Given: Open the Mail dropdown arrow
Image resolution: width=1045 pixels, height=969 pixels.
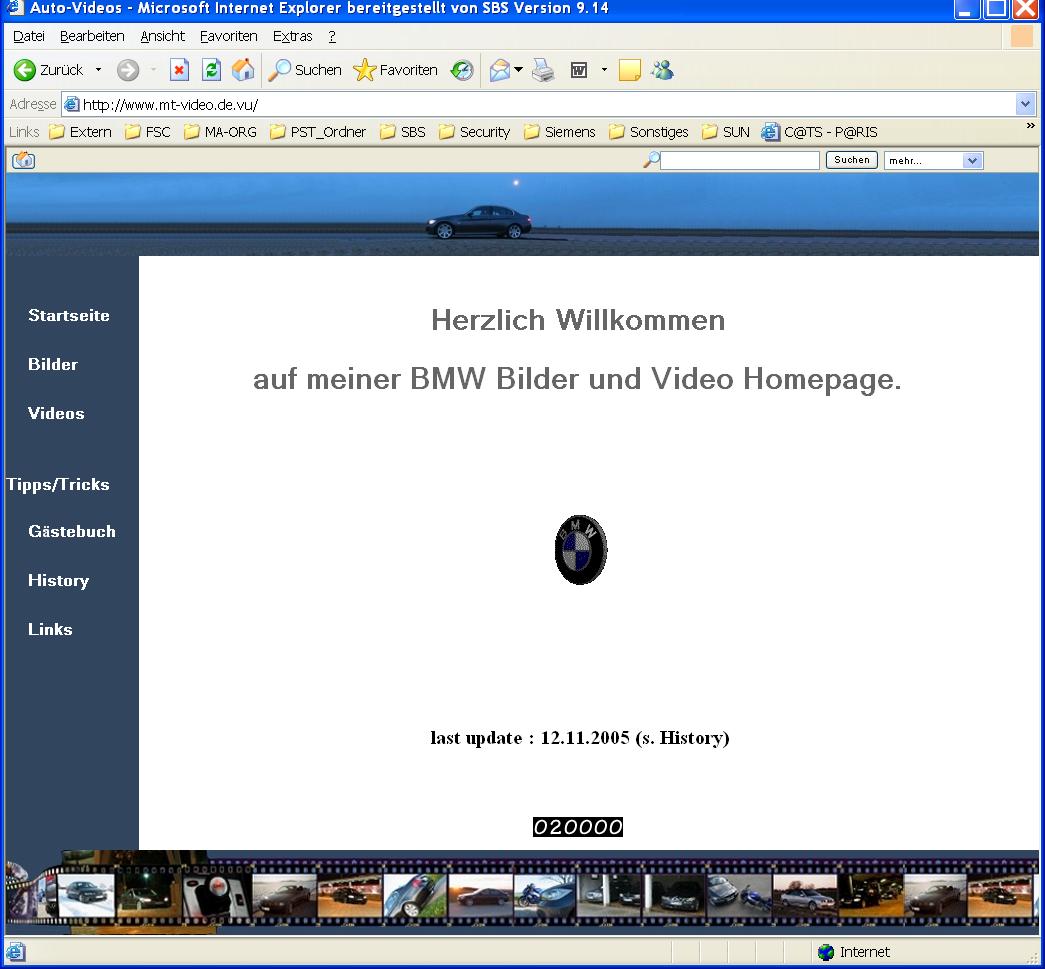Looking at the screenshot, I should pos(519,69).
